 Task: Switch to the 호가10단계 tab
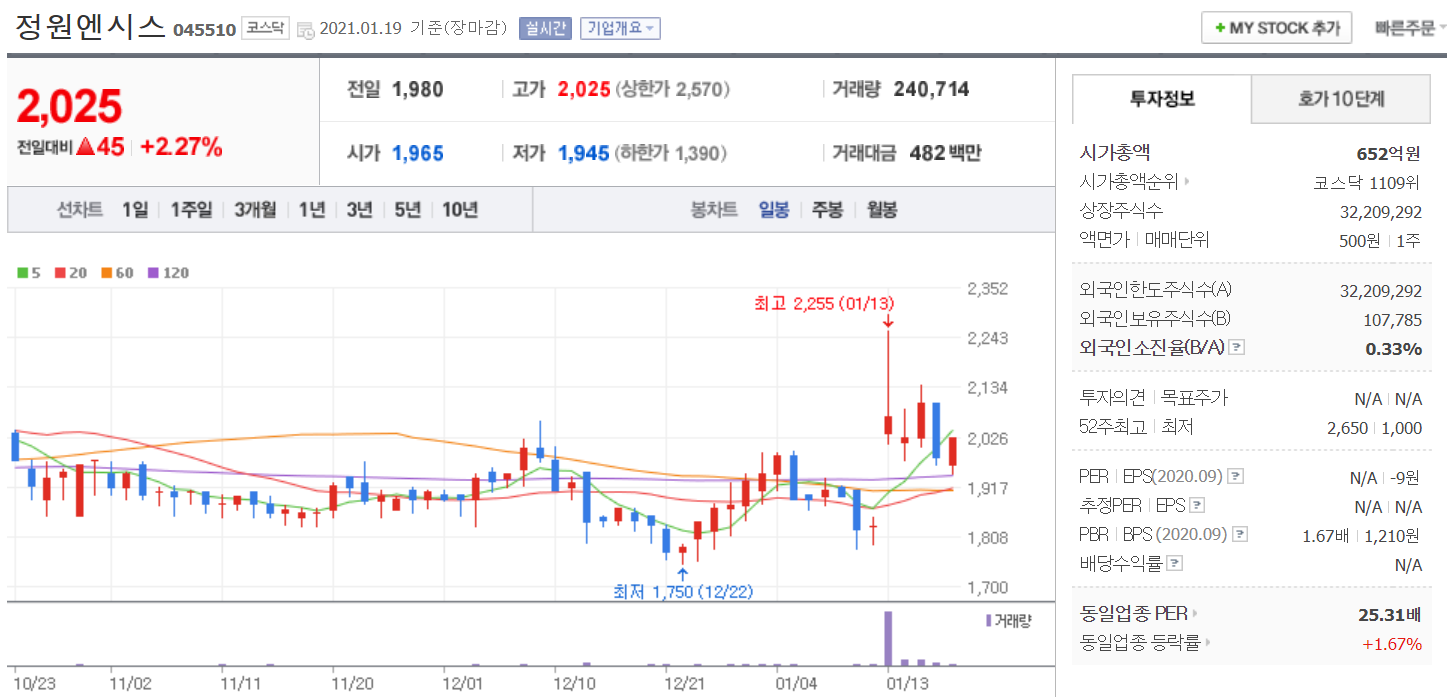[1341, 99]
